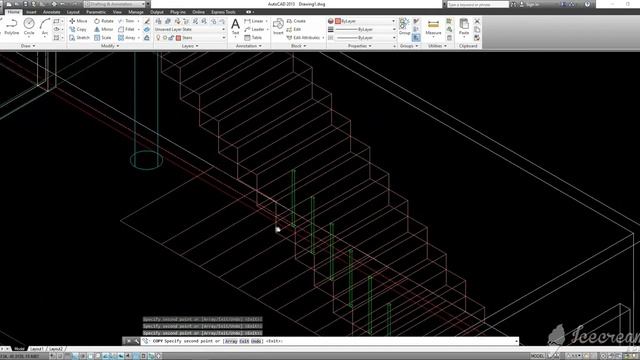Image resolution: width=640 pixels, height=360 pixels.
Task: Select the Arc draw tool
Action: (x=44, y=27)
